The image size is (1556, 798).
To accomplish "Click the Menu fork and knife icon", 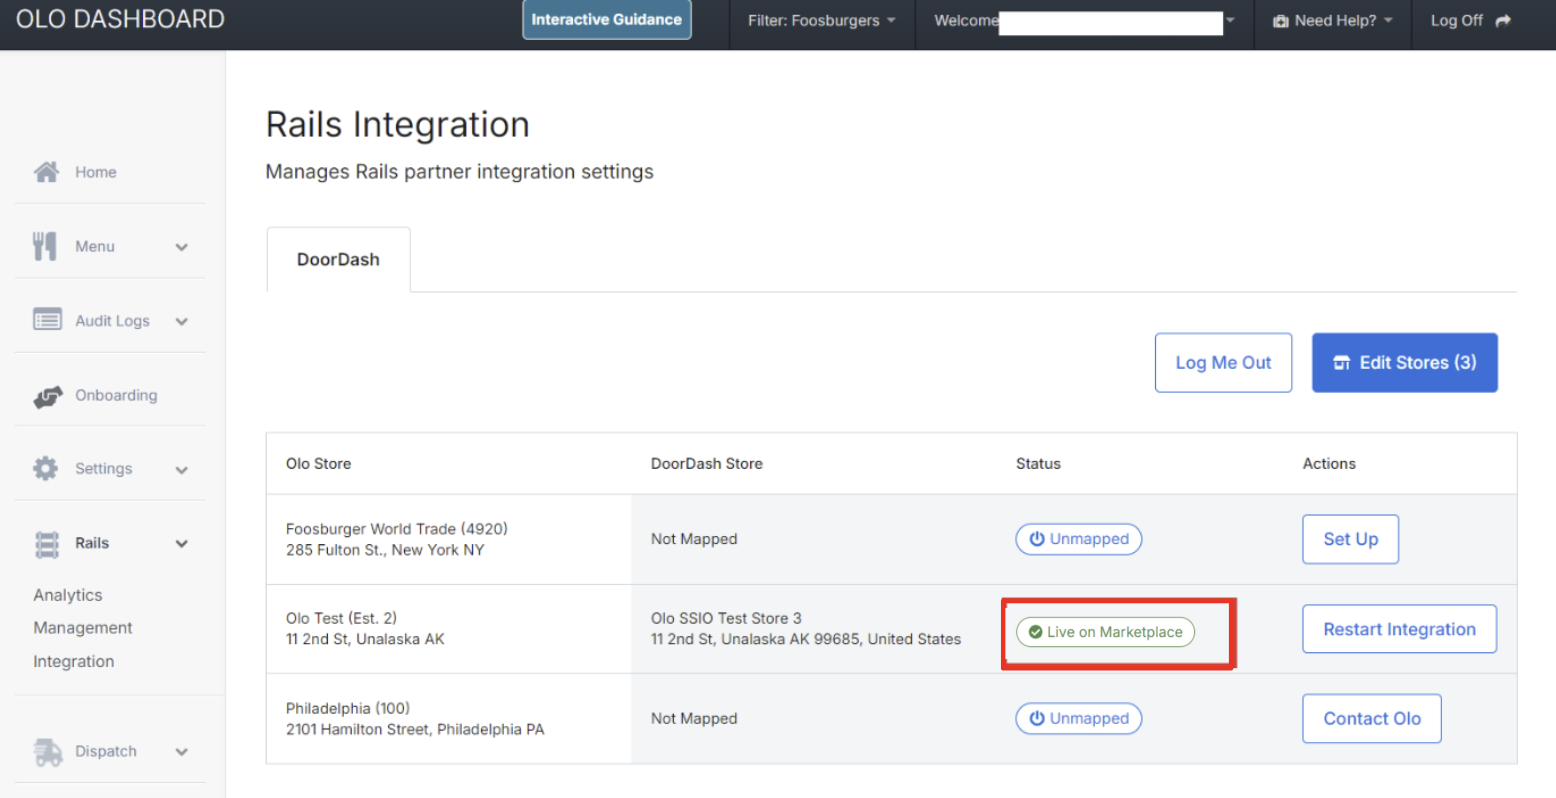I will tap(45, 246).
